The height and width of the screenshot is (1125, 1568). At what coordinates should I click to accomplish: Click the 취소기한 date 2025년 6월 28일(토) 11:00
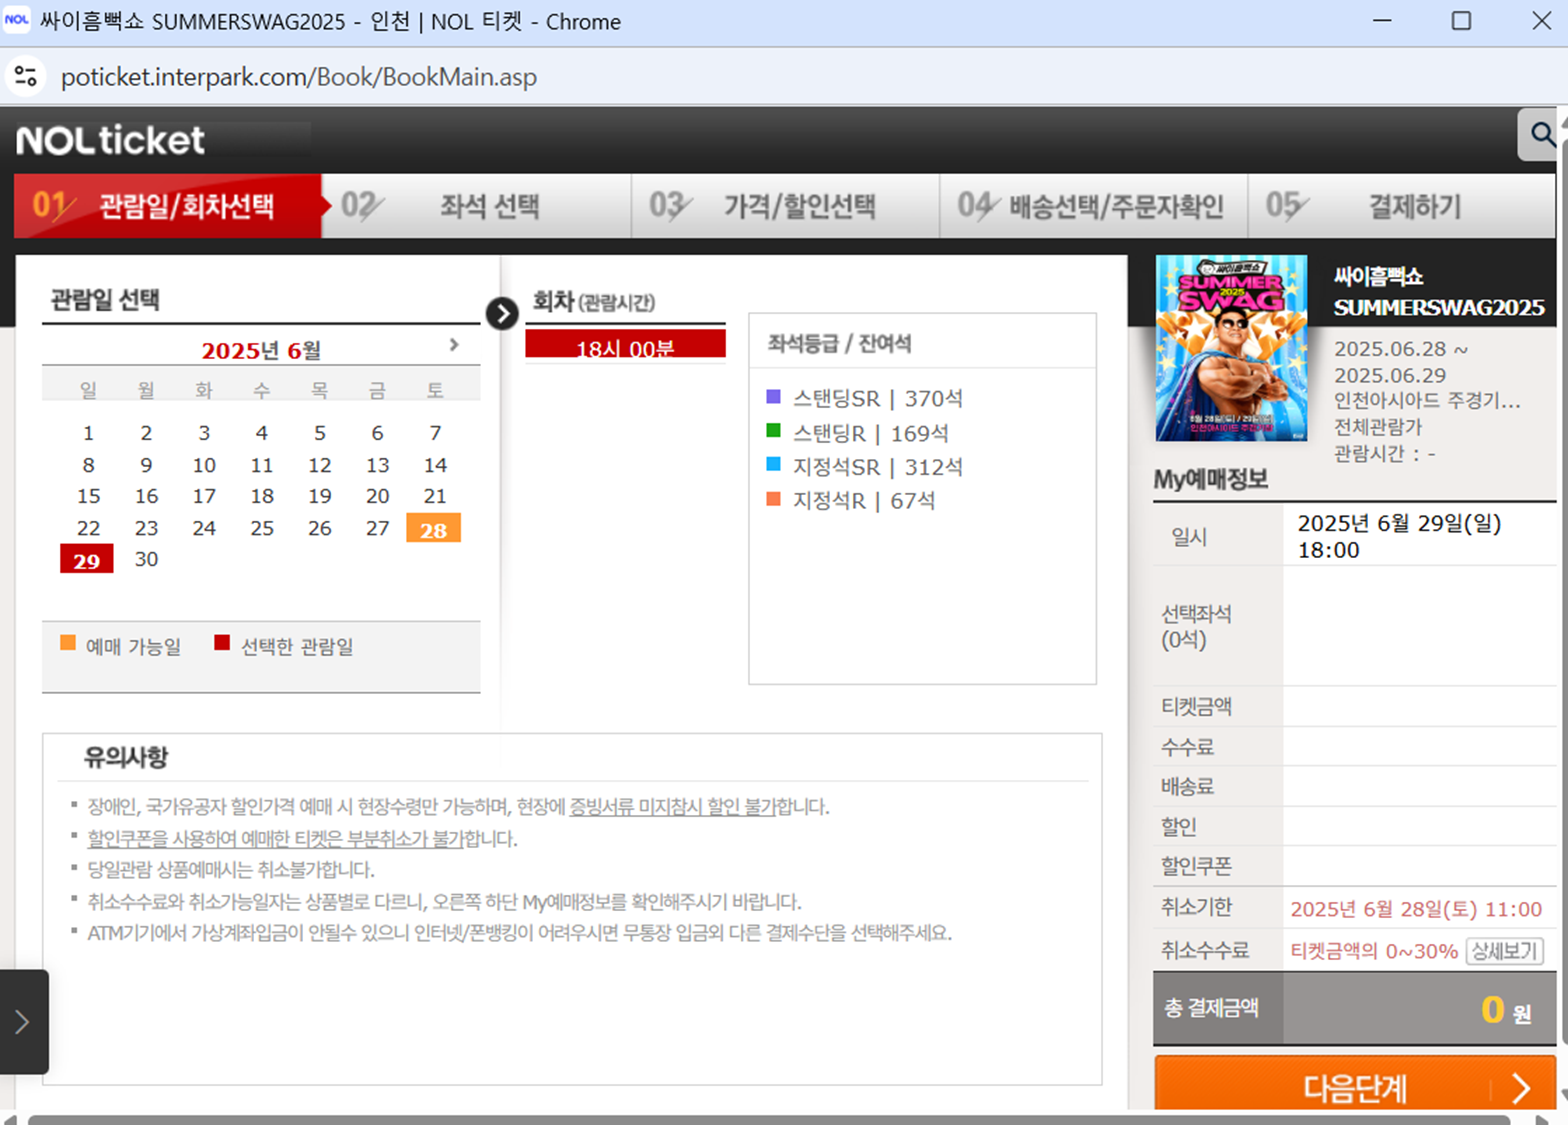[1416, 909]
